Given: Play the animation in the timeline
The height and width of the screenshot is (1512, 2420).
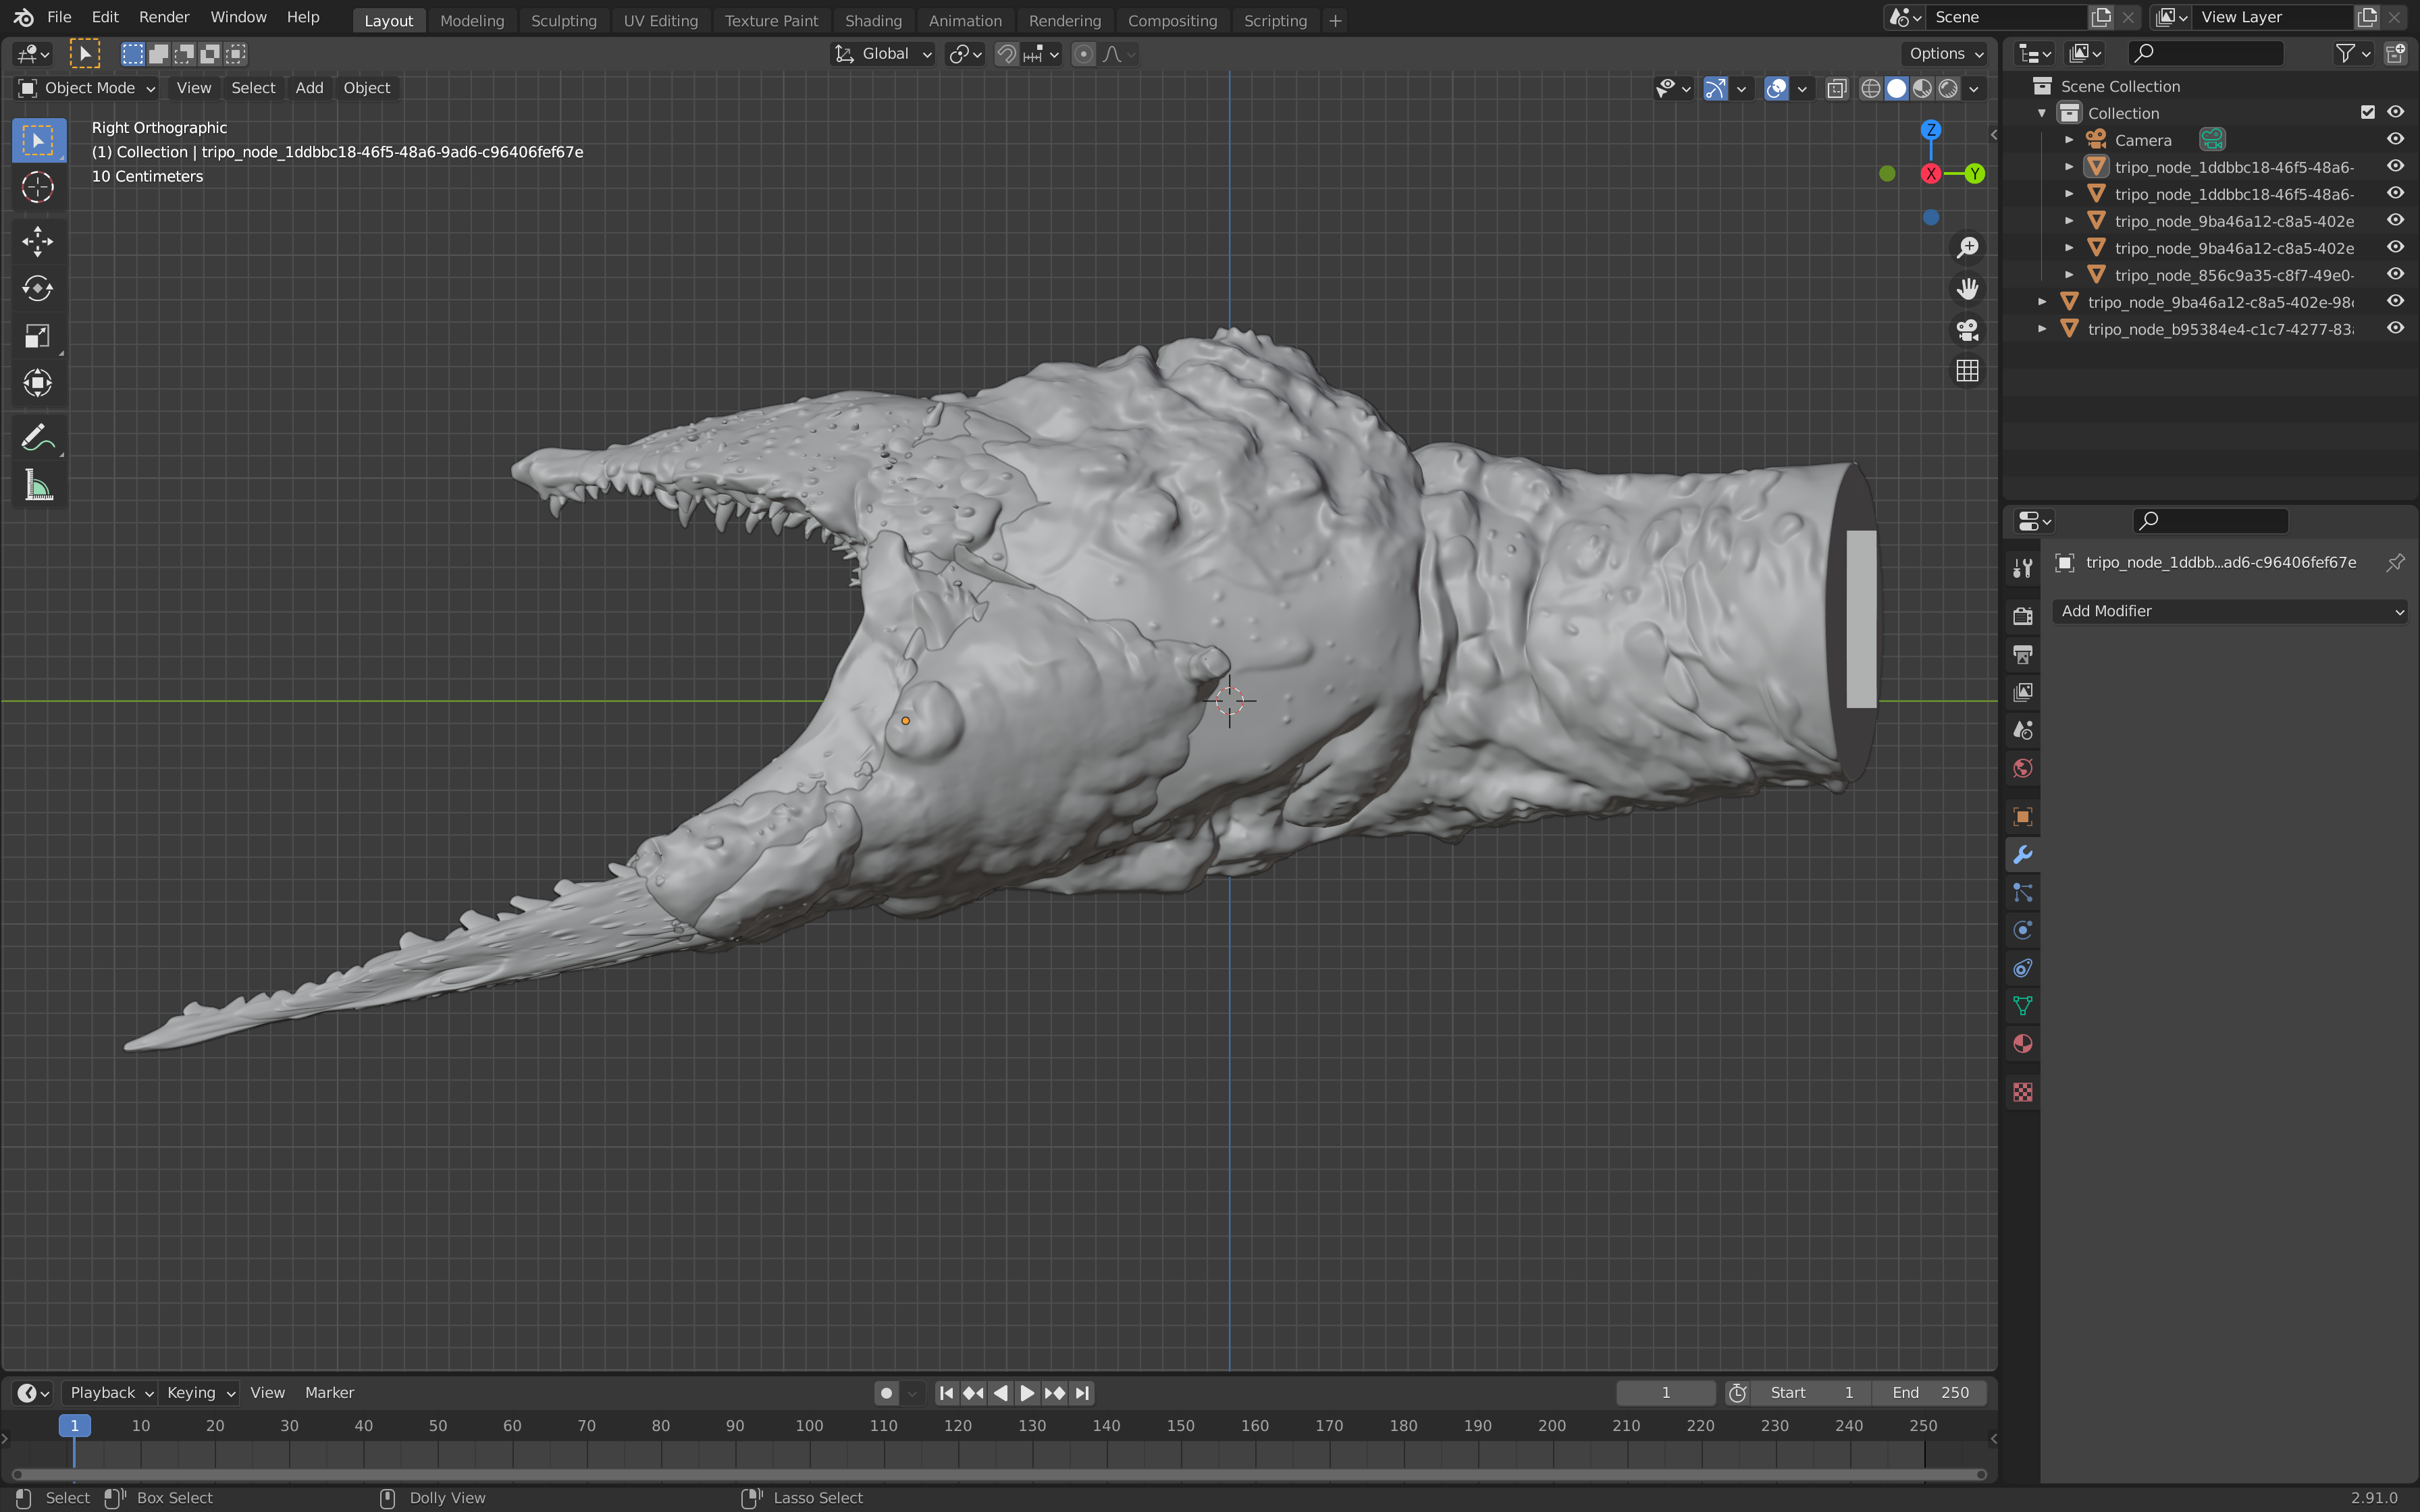Looking at the screenshot, I should click(1027, 1393).
